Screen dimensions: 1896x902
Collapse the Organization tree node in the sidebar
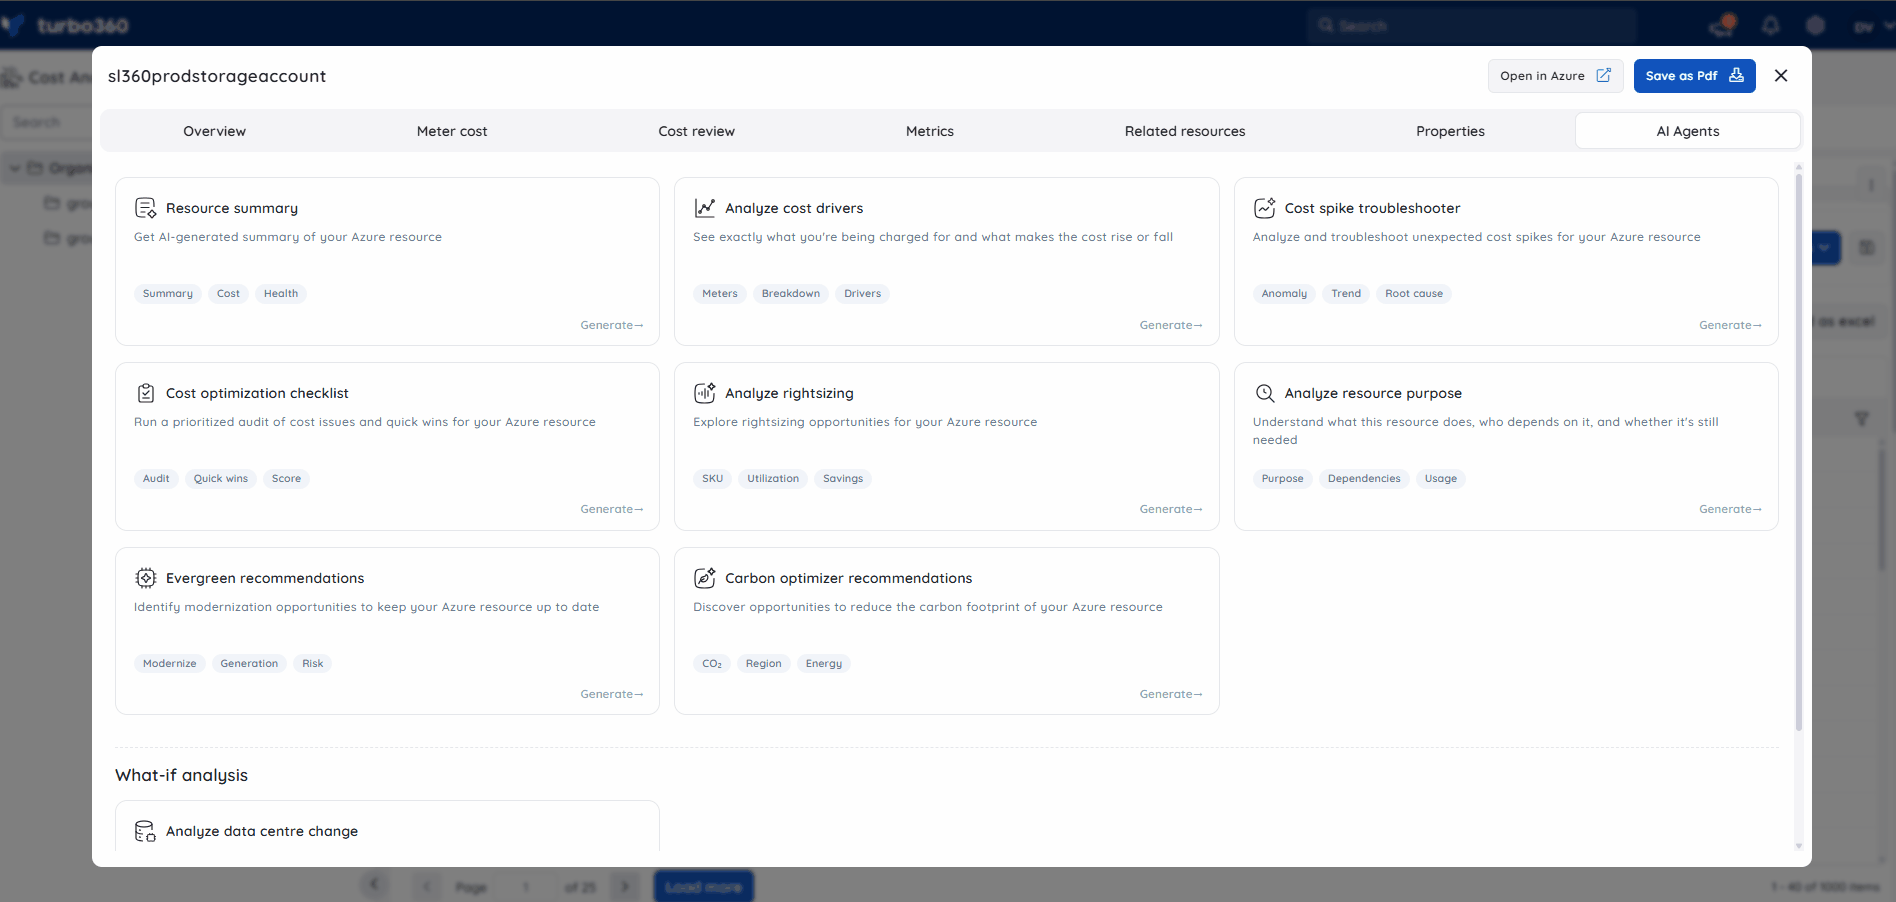click(x=15, y=168)
